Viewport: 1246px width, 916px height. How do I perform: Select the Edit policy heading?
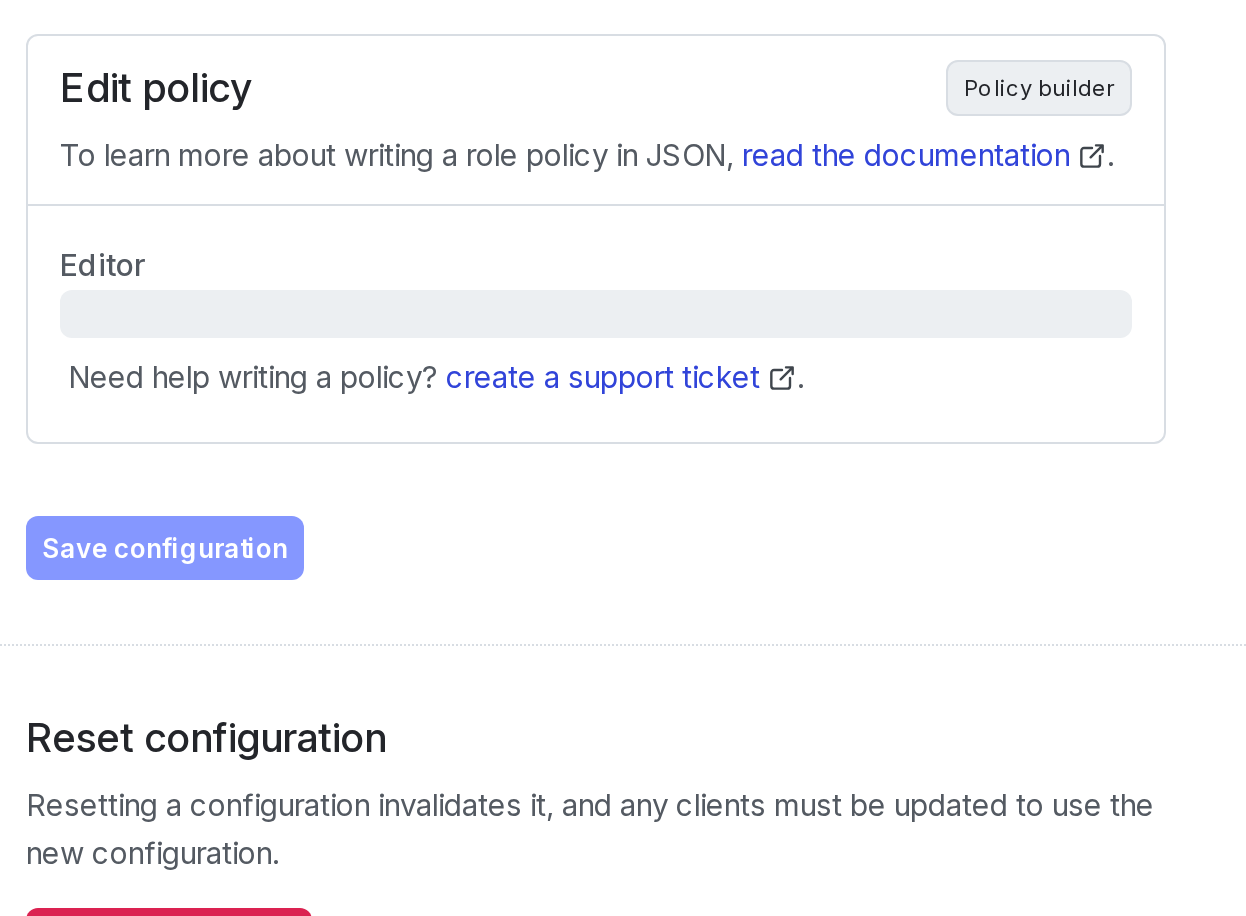(156, 88)
